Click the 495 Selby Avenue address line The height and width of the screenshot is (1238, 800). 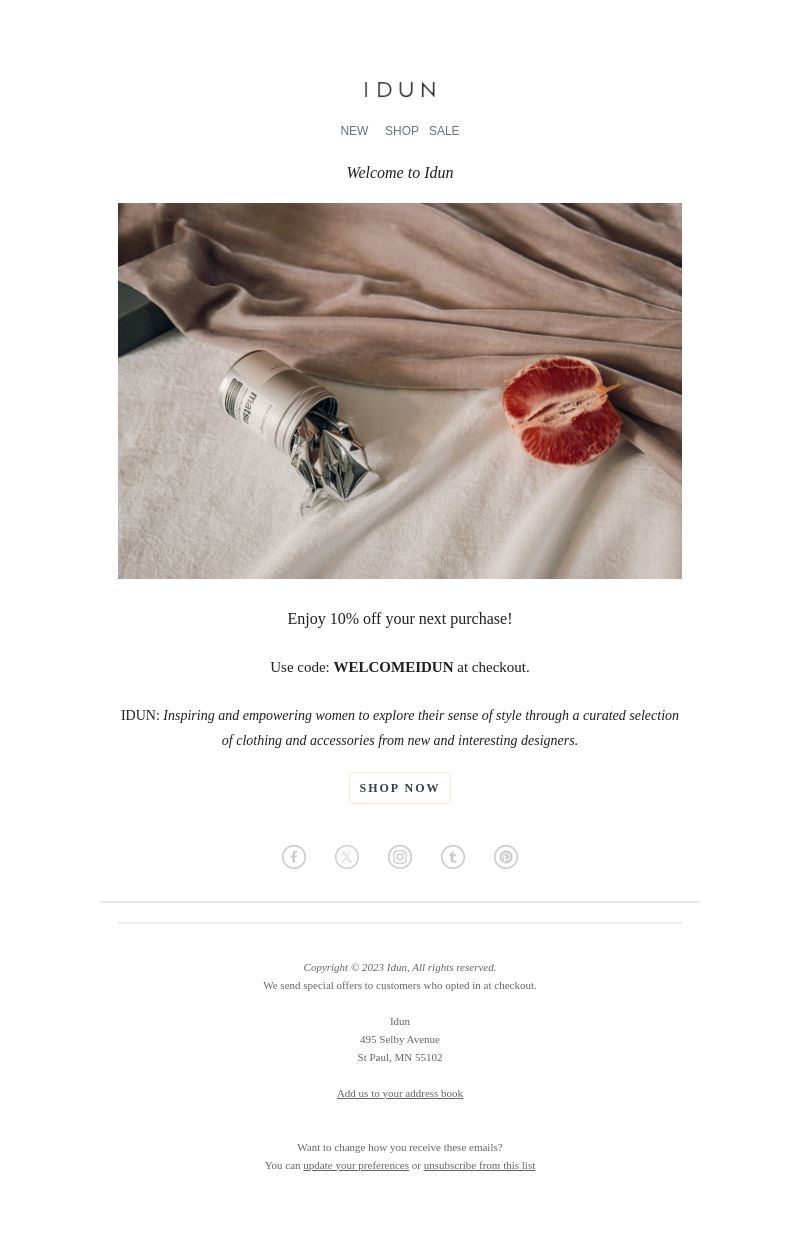pyautogui.click(x=400, y=1039)
